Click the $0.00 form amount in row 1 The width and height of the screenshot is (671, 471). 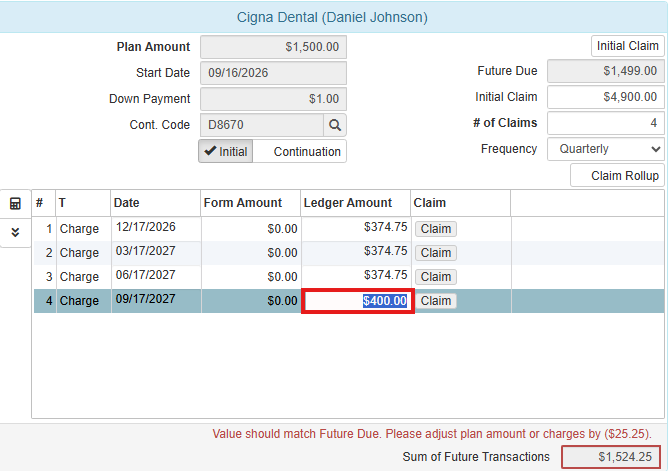click(x=282, y=229)
